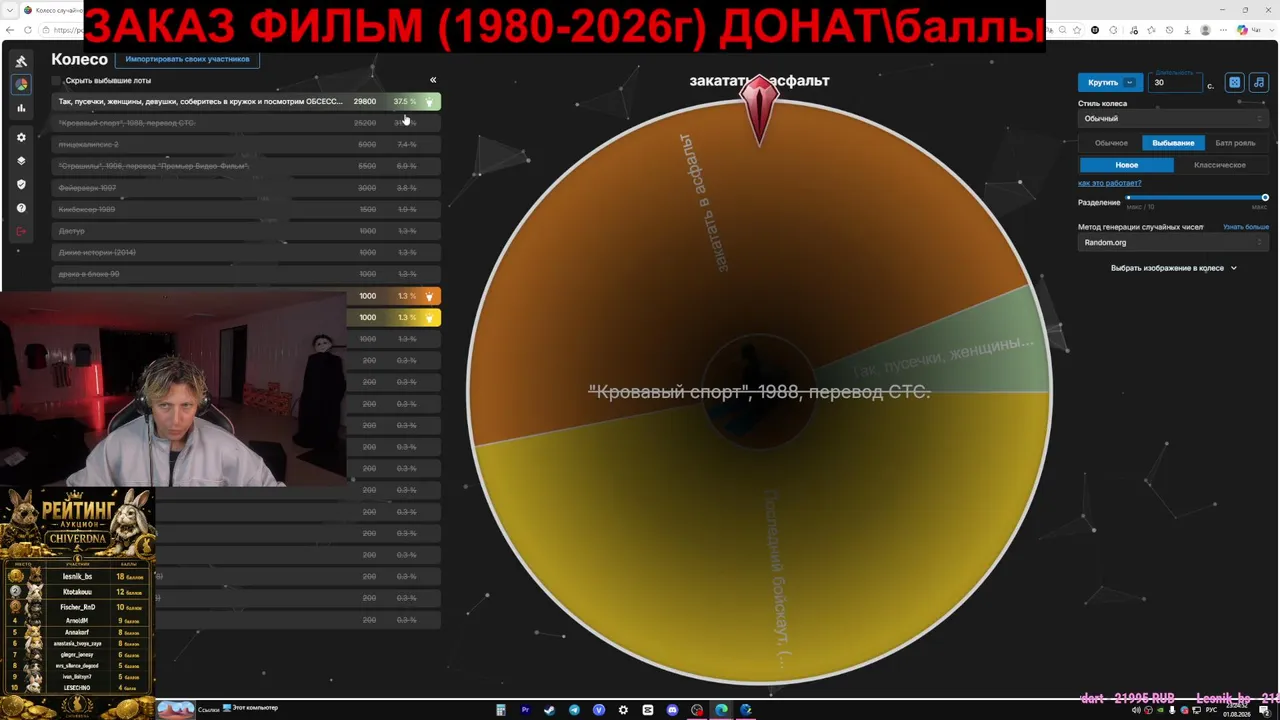Screen dimensions: 1280x720
Task: Open Calculator from the taskbar
Action: 501,710
